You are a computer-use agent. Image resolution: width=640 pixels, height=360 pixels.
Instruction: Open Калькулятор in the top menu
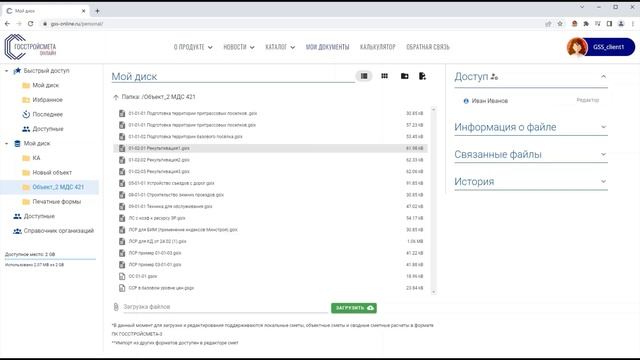(378, 47)
